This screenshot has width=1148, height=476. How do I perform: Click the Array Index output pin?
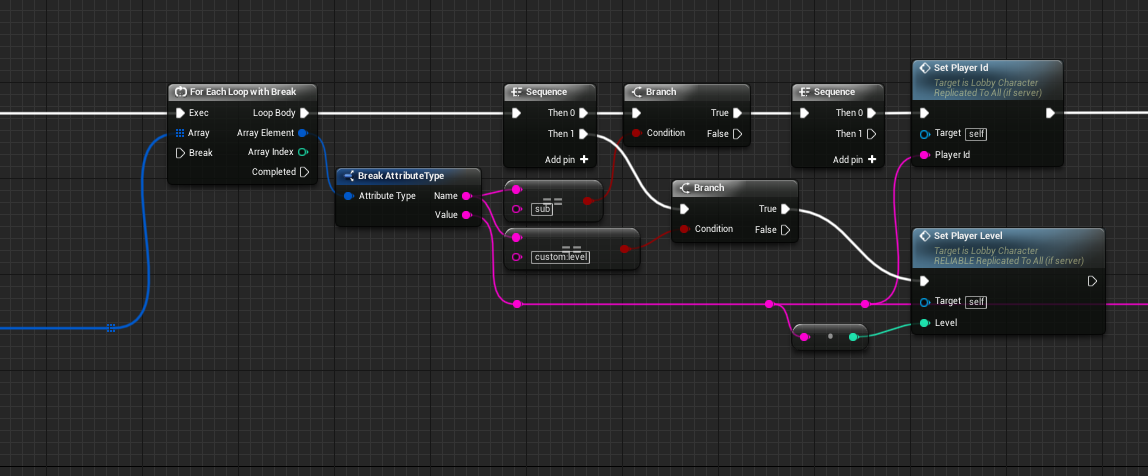[303, 152]
